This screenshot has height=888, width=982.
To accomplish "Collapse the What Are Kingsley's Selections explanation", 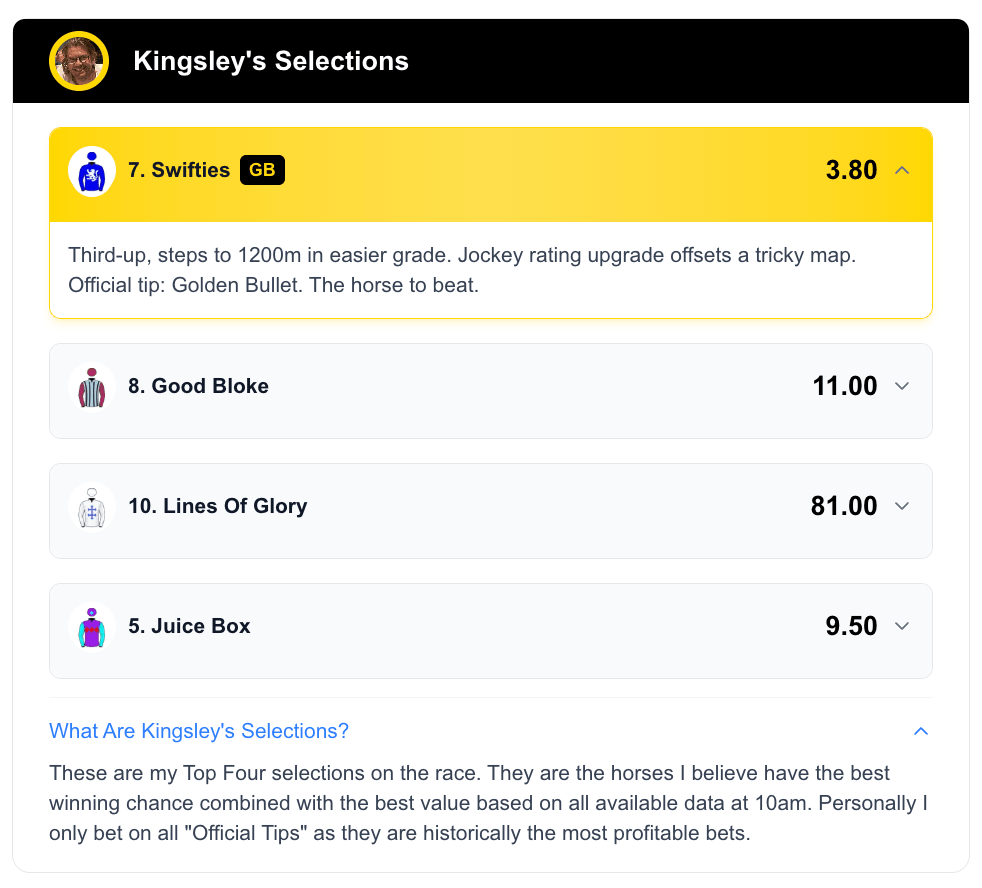I will [920, 731].
